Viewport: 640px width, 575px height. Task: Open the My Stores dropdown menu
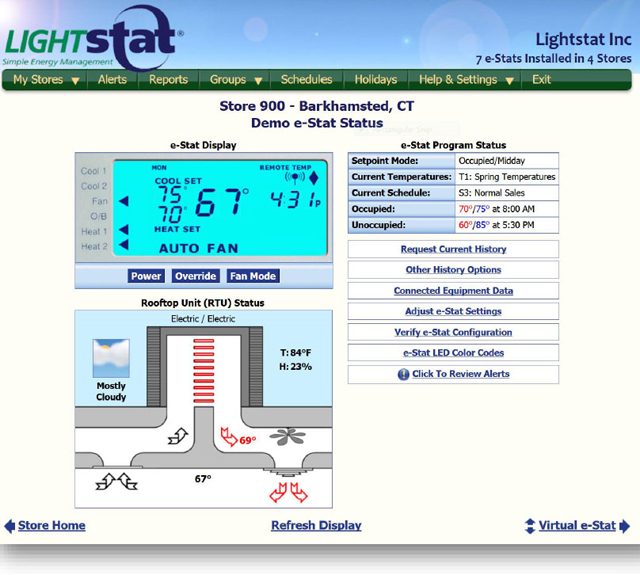(46, 80)
